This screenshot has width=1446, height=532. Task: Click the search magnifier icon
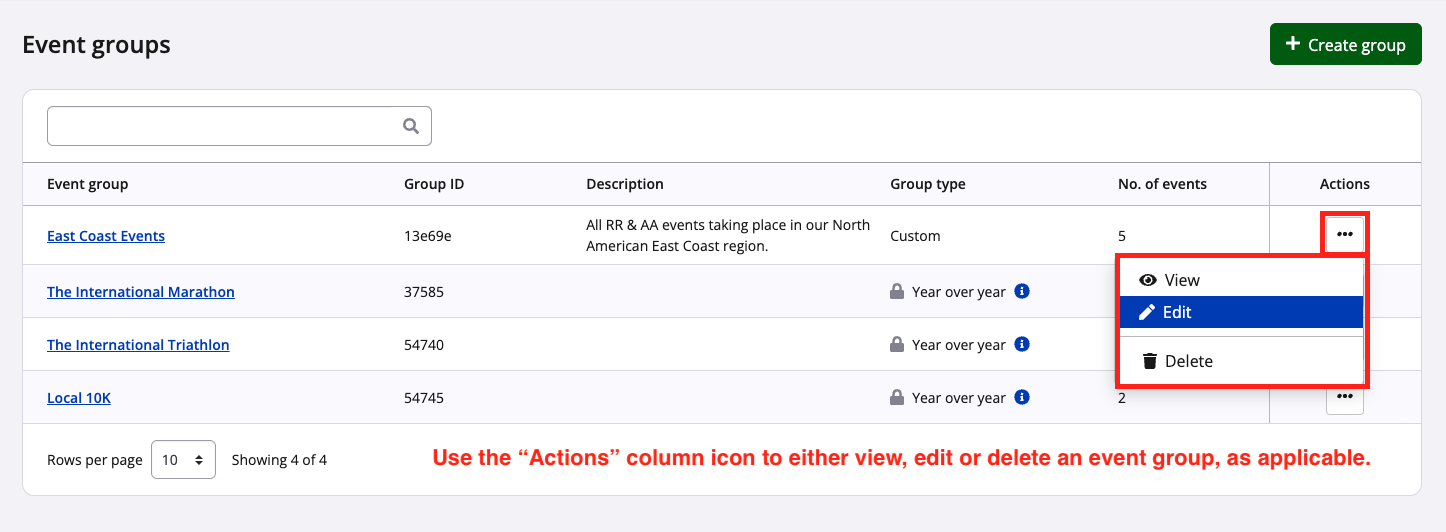[x=410, y=126]
